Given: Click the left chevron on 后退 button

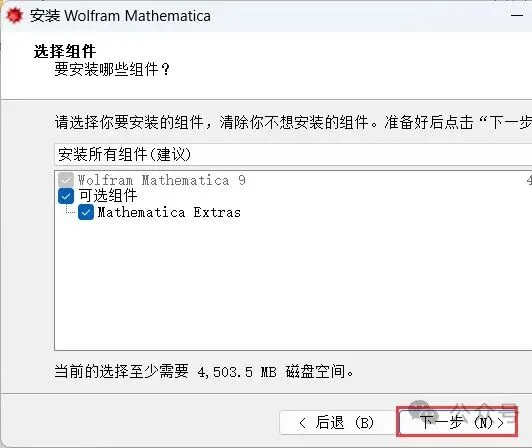Looking at the screenshot, I should [302, 423].
